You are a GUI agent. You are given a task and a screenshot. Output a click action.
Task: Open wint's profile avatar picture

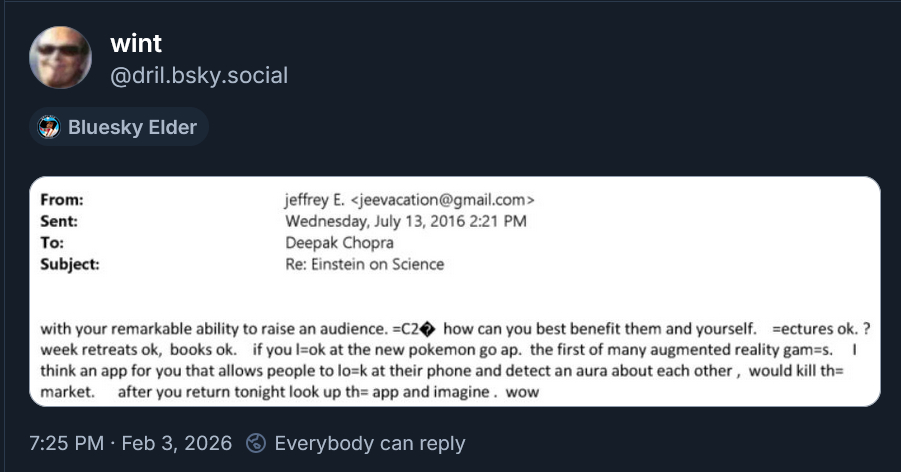(x=62, y=57)
